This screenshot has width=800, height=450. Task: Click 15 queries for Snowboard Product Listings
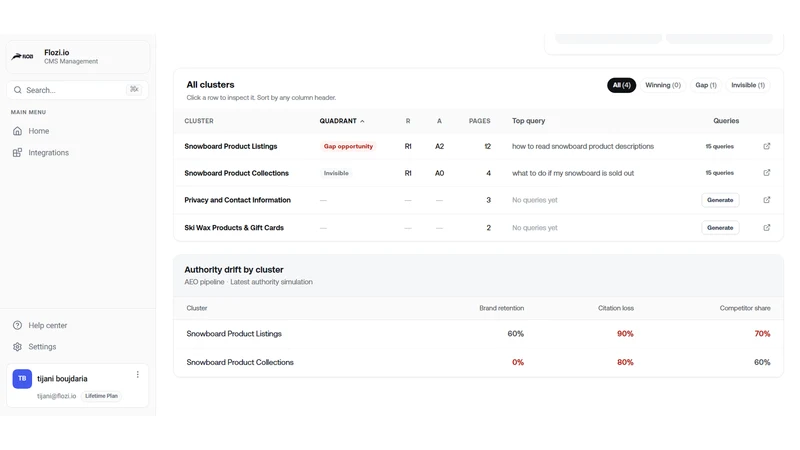(x=719, y=146)
